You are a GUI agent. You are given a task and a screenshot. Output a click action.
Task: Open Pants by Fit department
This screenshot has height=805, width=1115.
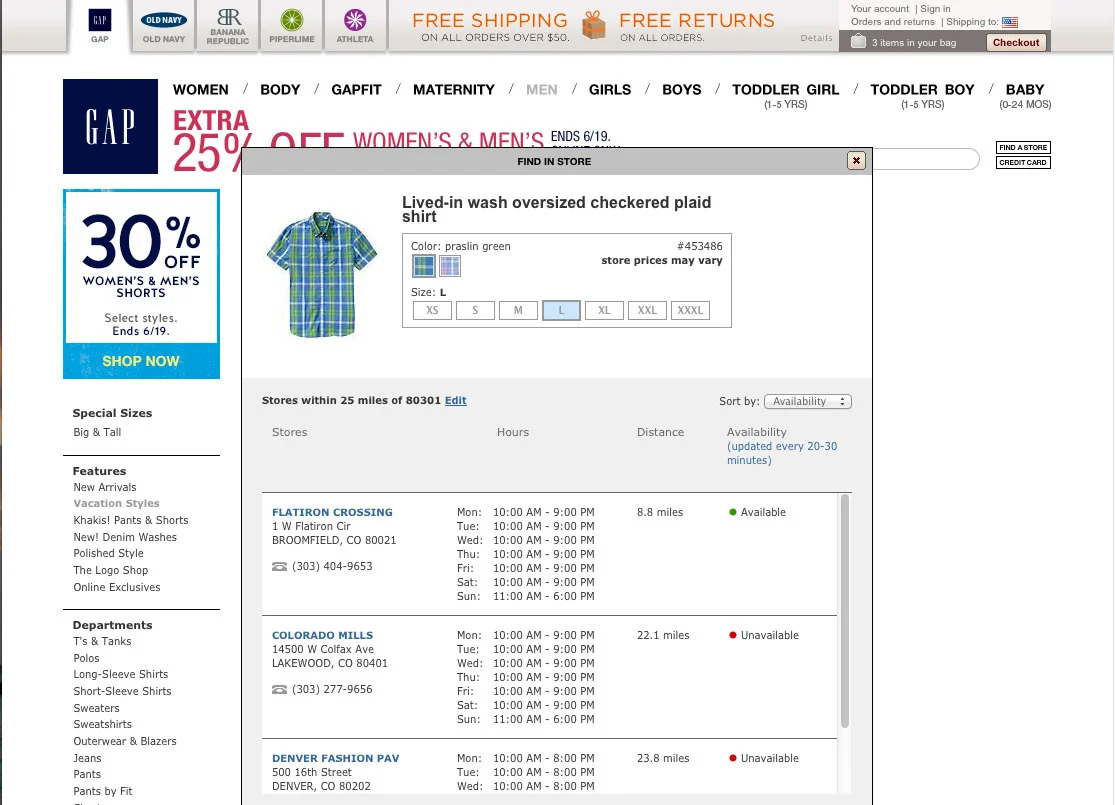[102, 791]
